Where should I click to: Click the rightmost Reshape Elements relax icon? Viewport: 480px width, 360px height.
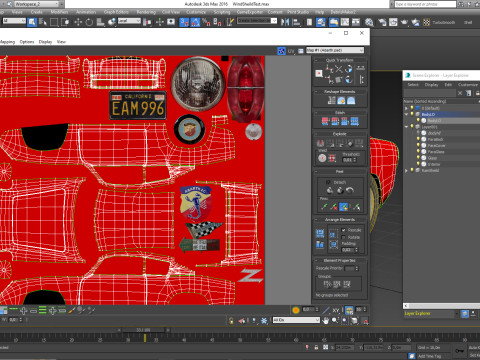click(351, 100)
